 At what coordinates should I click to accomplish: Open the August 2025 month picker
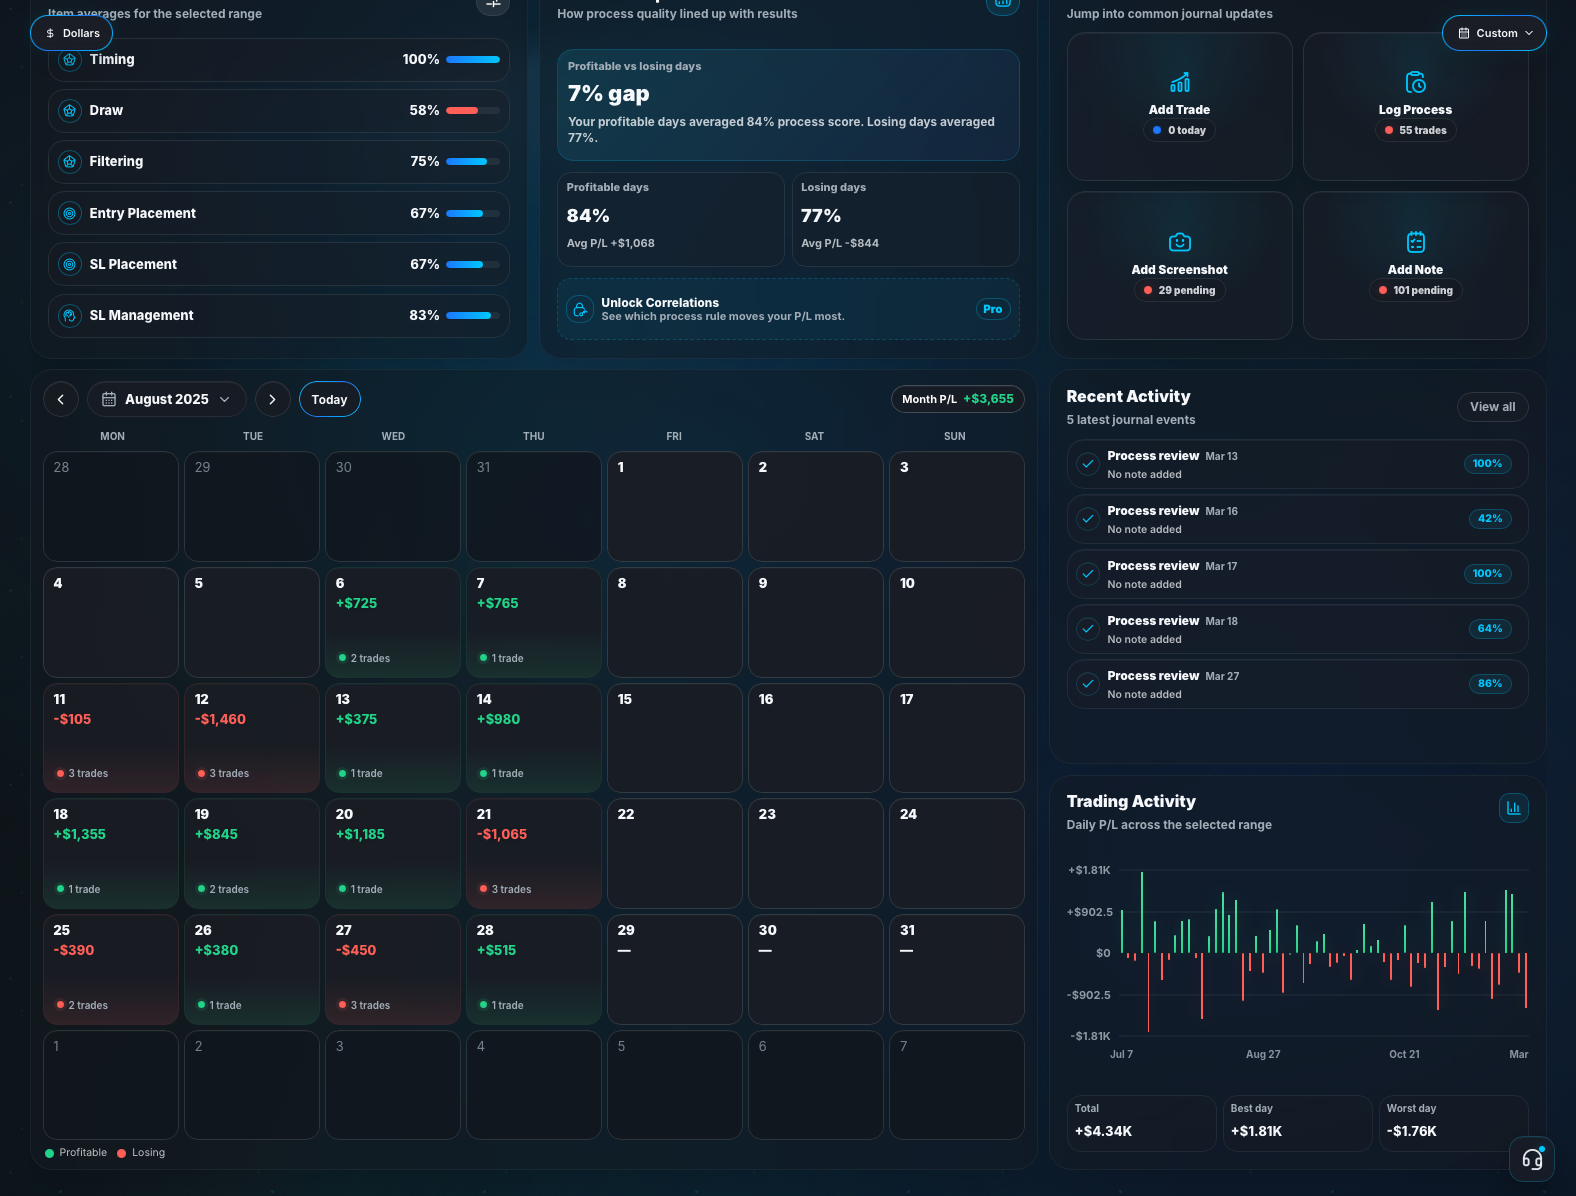[166, 399]
